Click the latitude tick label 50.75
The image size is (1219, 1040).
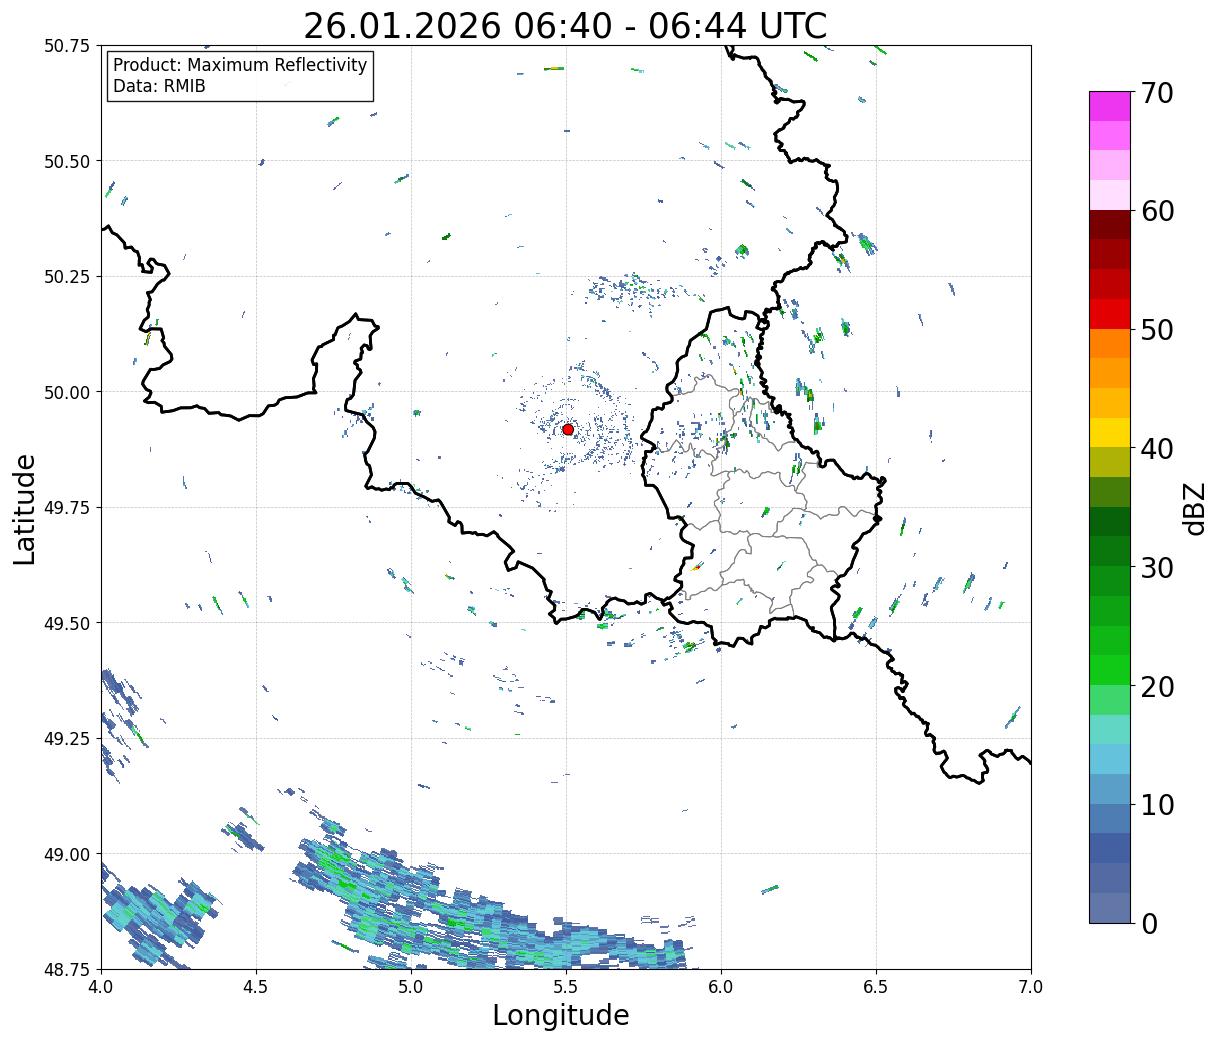pos(67,46)
